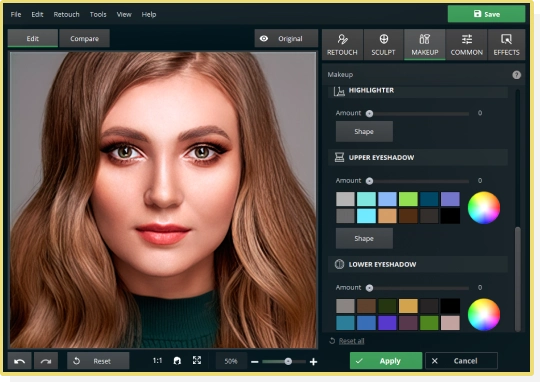Screen dimensions: 540x382
Task: Pick lime green upper eyeshadow swatch
Action: 408,199
